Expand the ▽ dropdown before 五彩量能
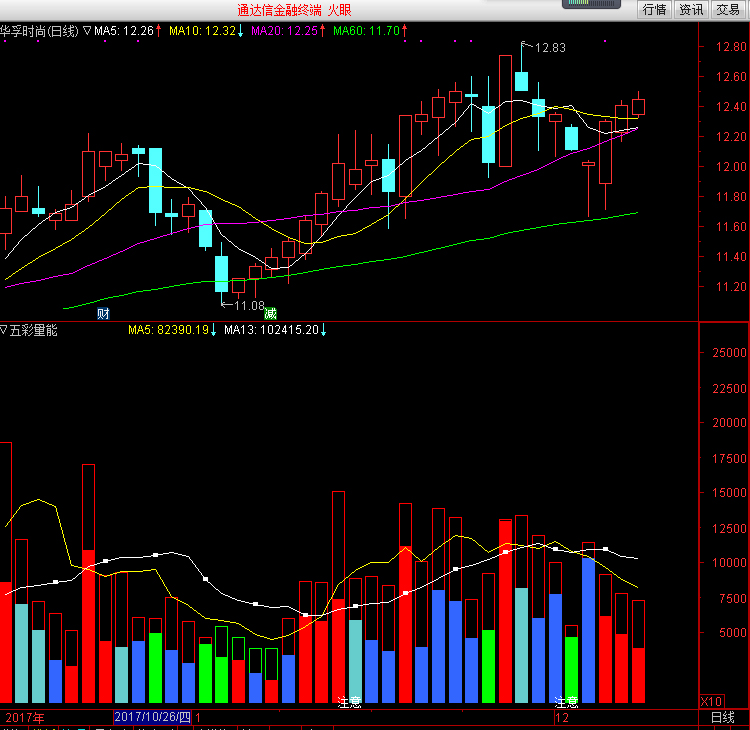The width and height of the screenshot is (750, 730). pyautogui.click(x=4, y=330)
